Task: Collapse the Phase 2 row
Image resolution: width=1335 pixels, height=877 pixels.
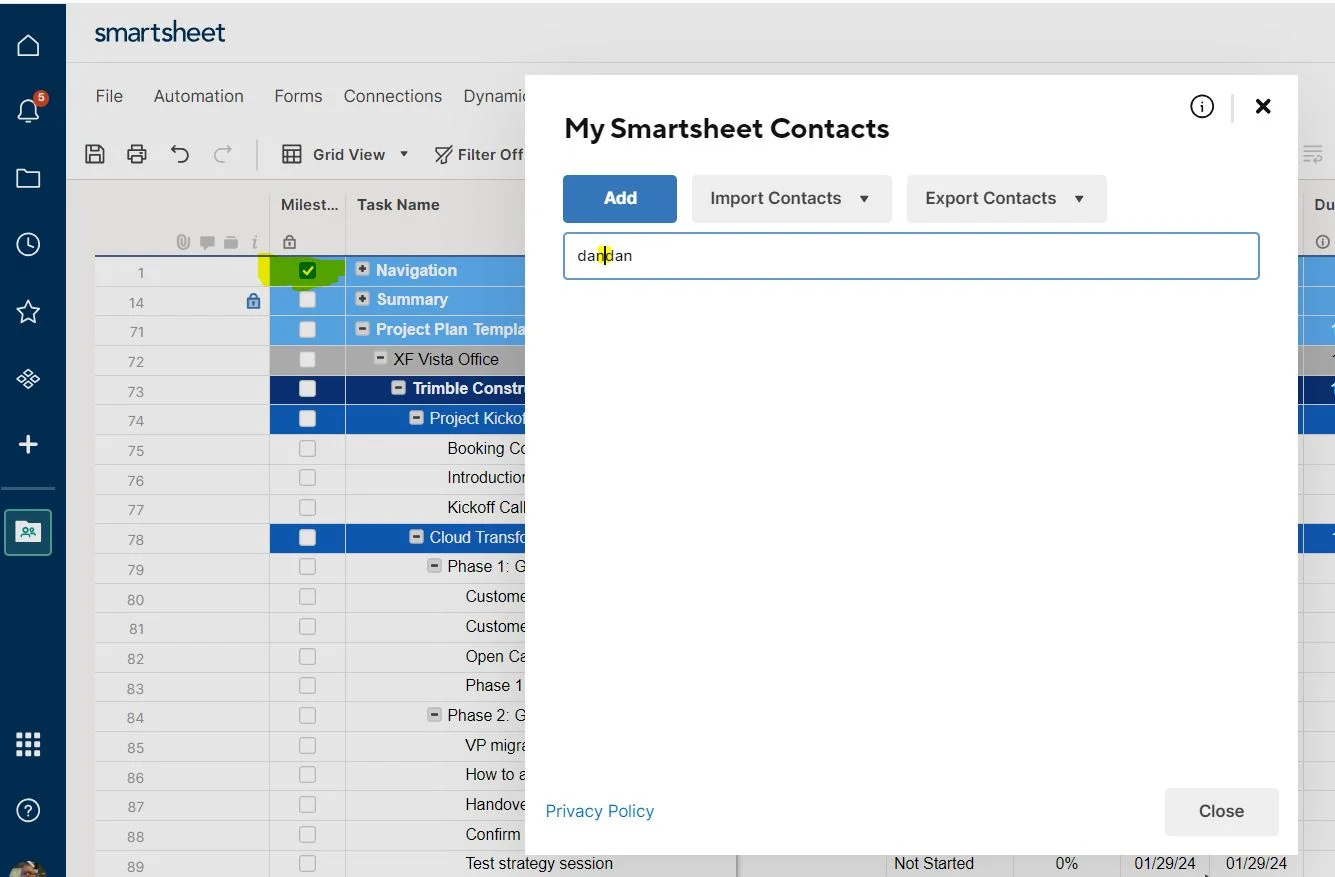Action: coord(435,715)
